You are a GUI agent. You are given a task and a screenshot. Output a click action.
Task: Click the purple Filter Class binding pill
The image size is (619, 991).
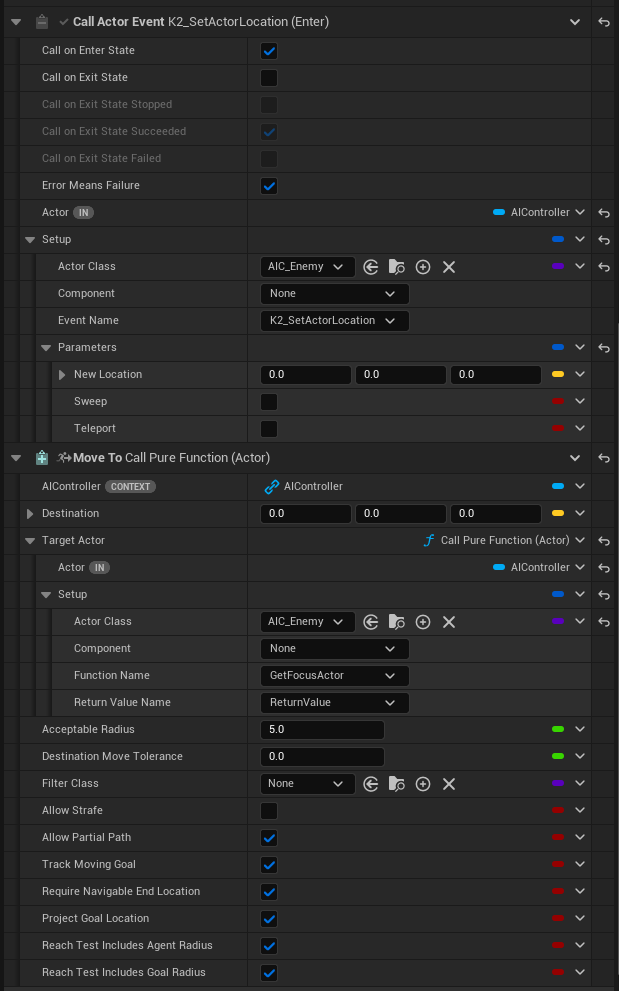(558, 784)
